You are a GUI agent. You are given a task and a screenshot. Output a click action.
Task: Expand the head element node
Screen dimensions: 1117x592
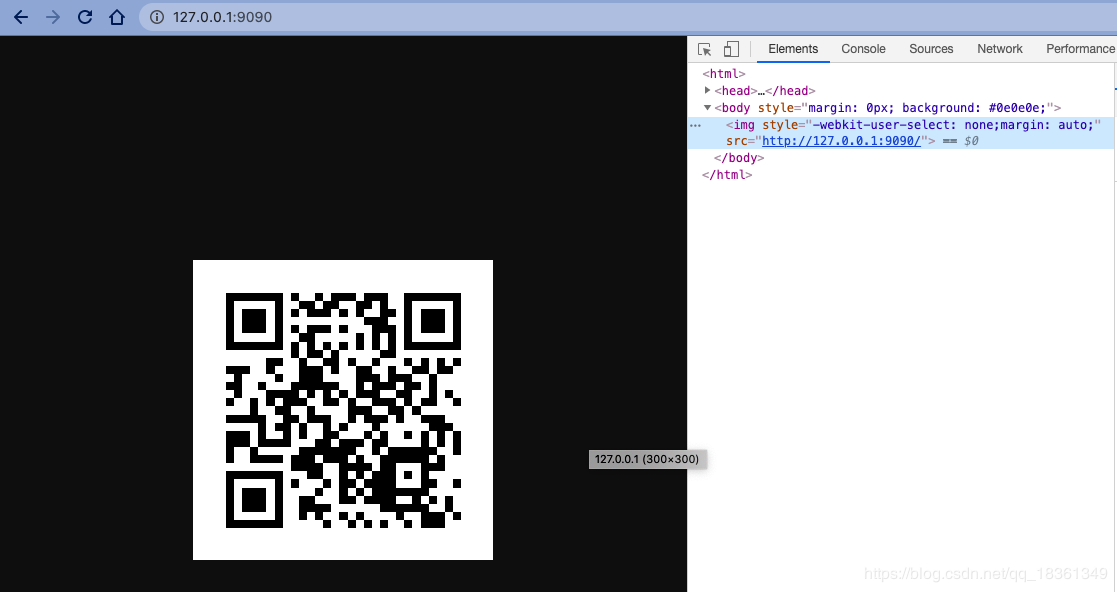[707, 90]
